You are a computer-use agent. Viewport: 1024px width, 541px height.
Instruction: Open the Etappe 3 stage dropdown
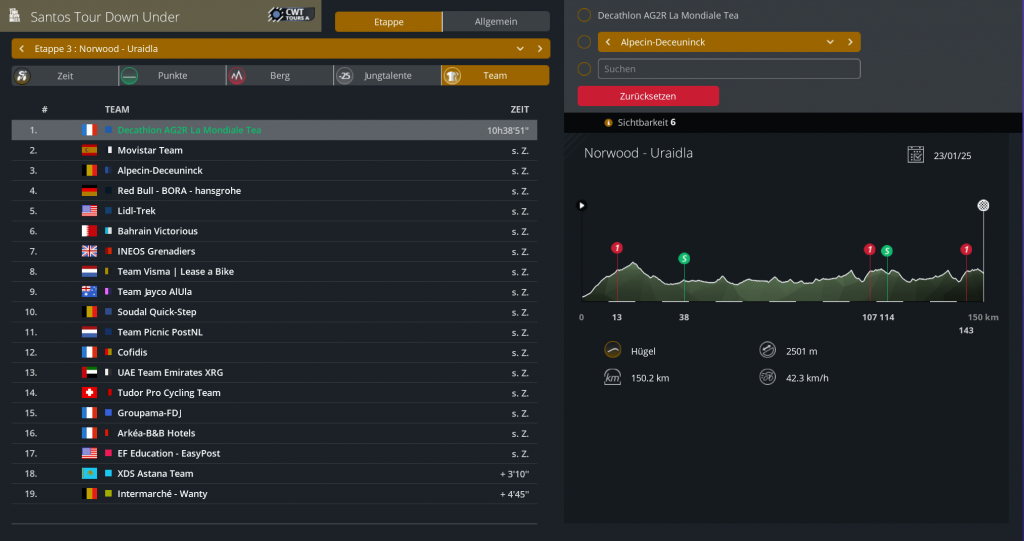point(520,48)
